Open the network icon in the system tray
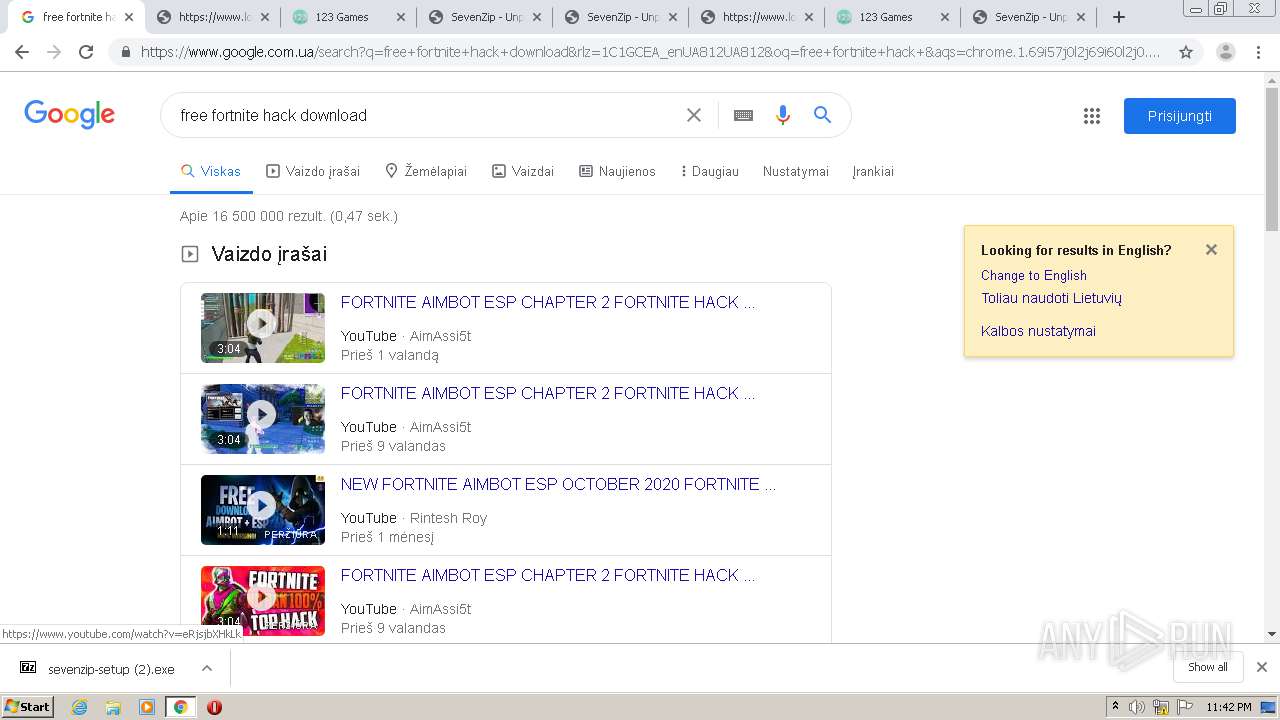This screenshot has width=1280, height=720. pos(1160,707)
